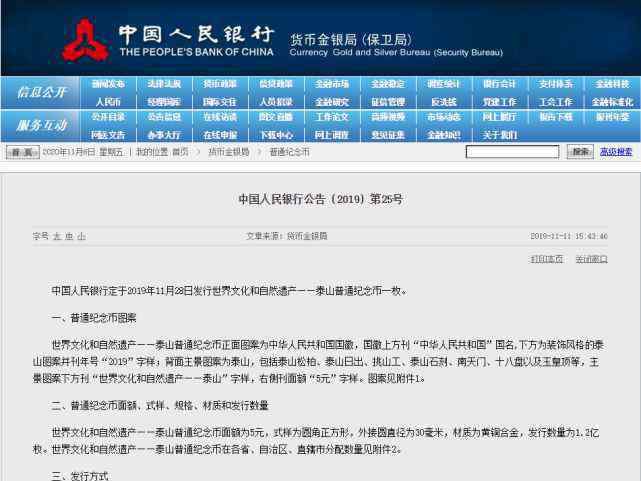This screenshot has height=481, width=641.
Task: Open the 金融稳定 menu item
Action: [388, 84]
